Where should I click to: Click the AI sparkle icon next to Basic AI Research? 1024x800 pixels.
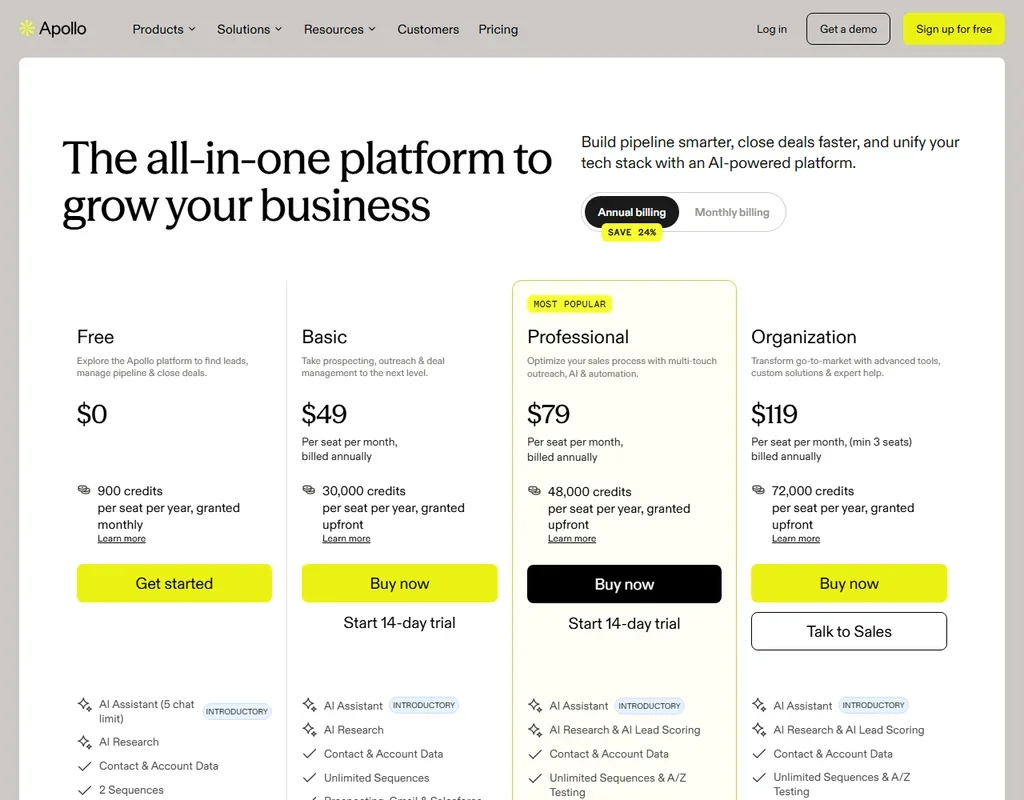click(310, 729)
